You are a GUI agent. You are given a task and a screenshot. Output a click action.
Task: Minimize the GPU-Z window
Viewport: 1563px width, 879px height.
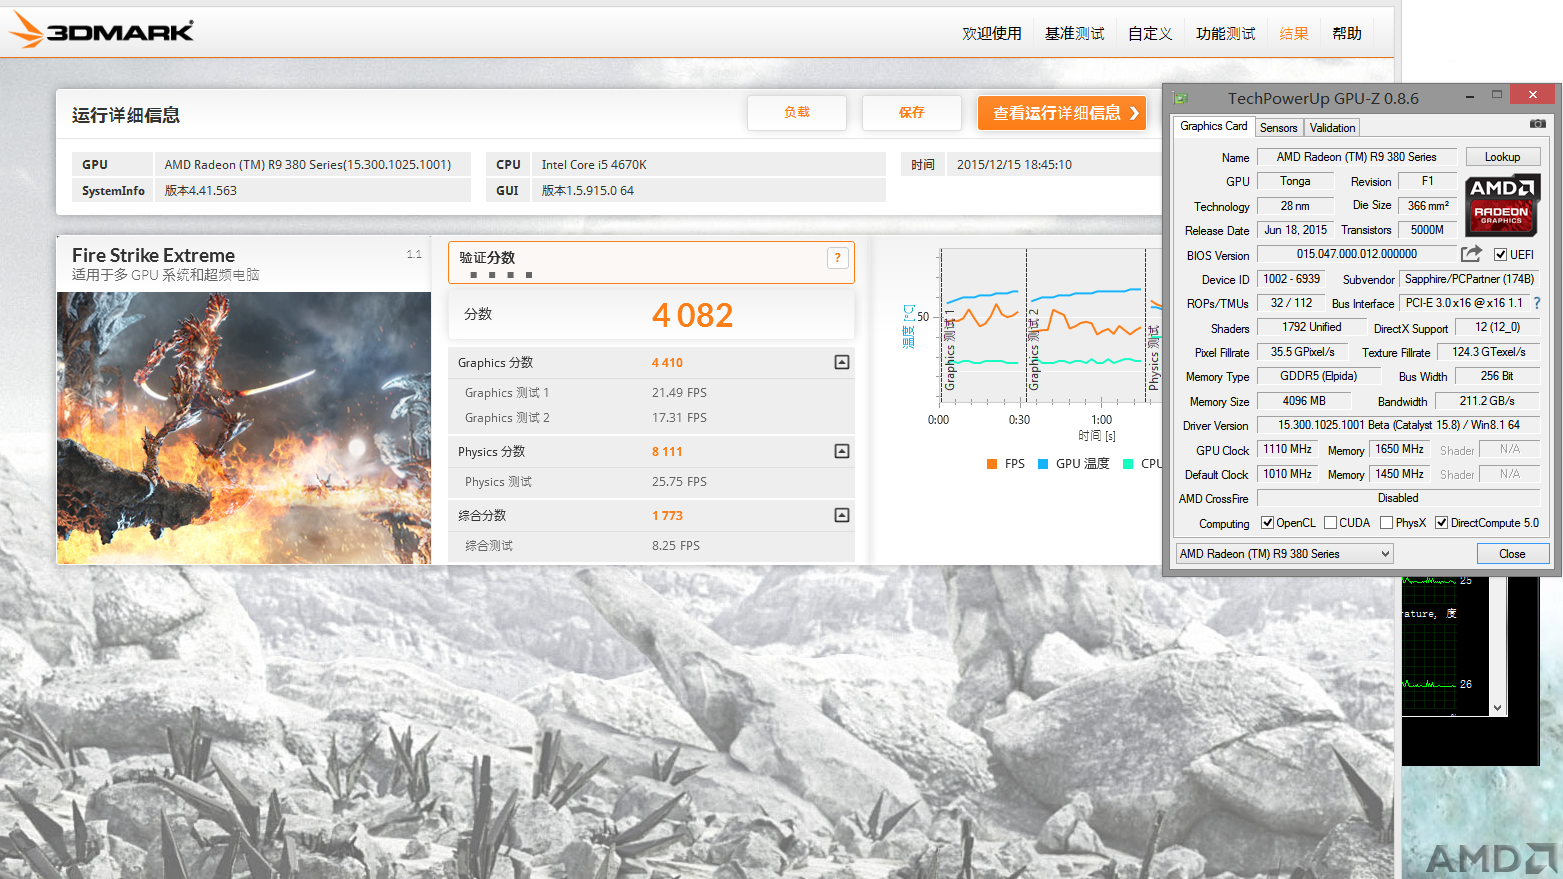tap(1470, 96)
